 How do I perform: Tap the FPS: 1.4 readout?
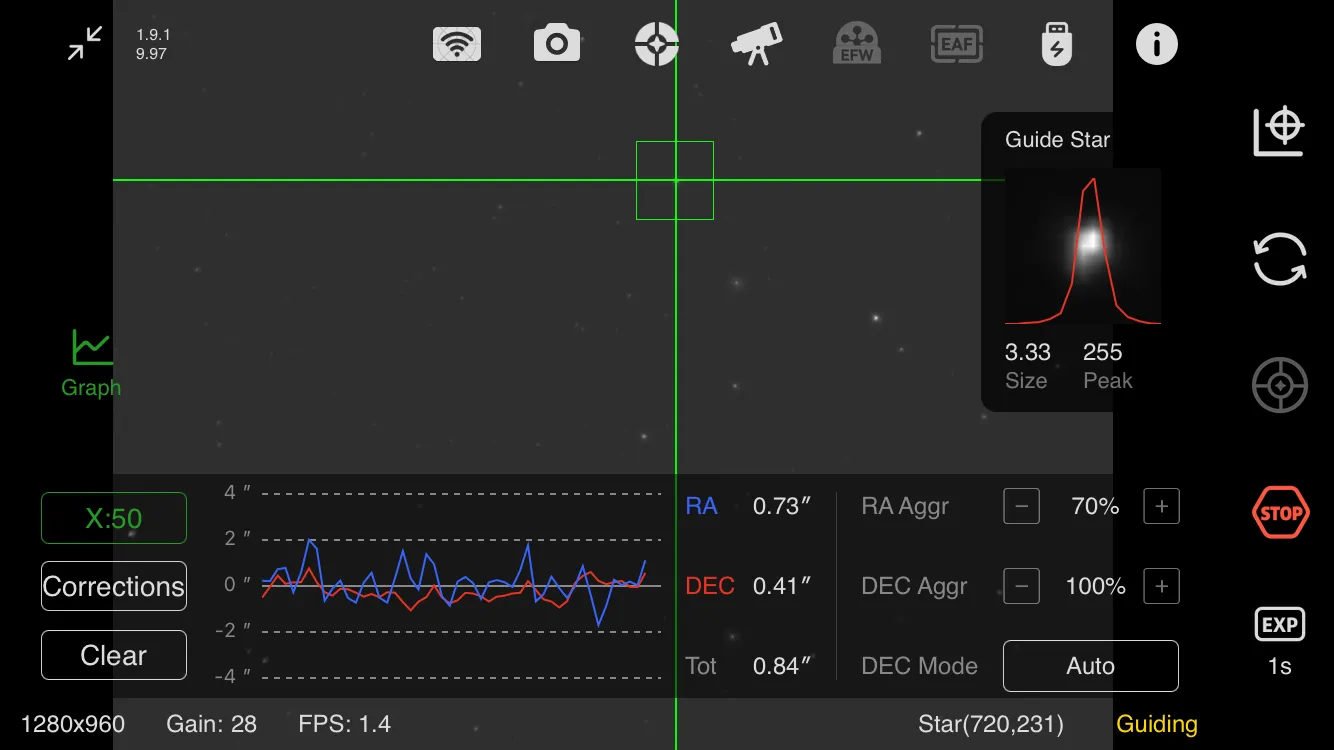[x=345, y=724]
